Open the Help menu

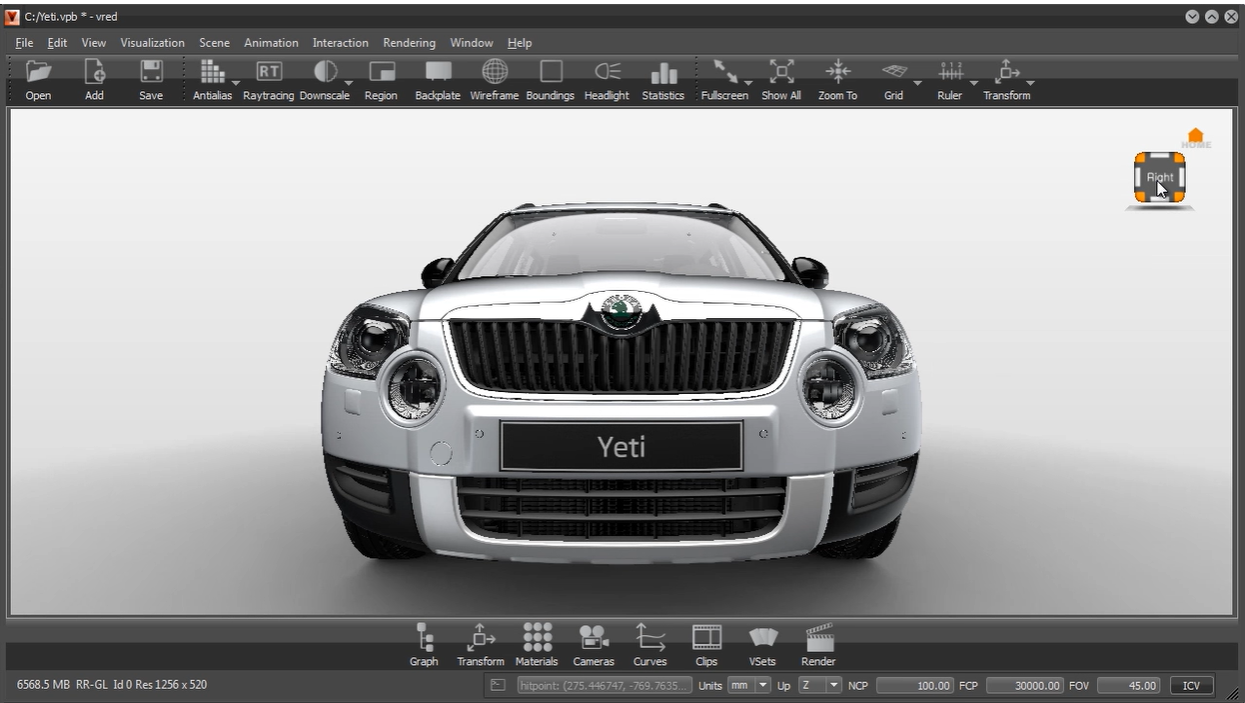[519, 43]
